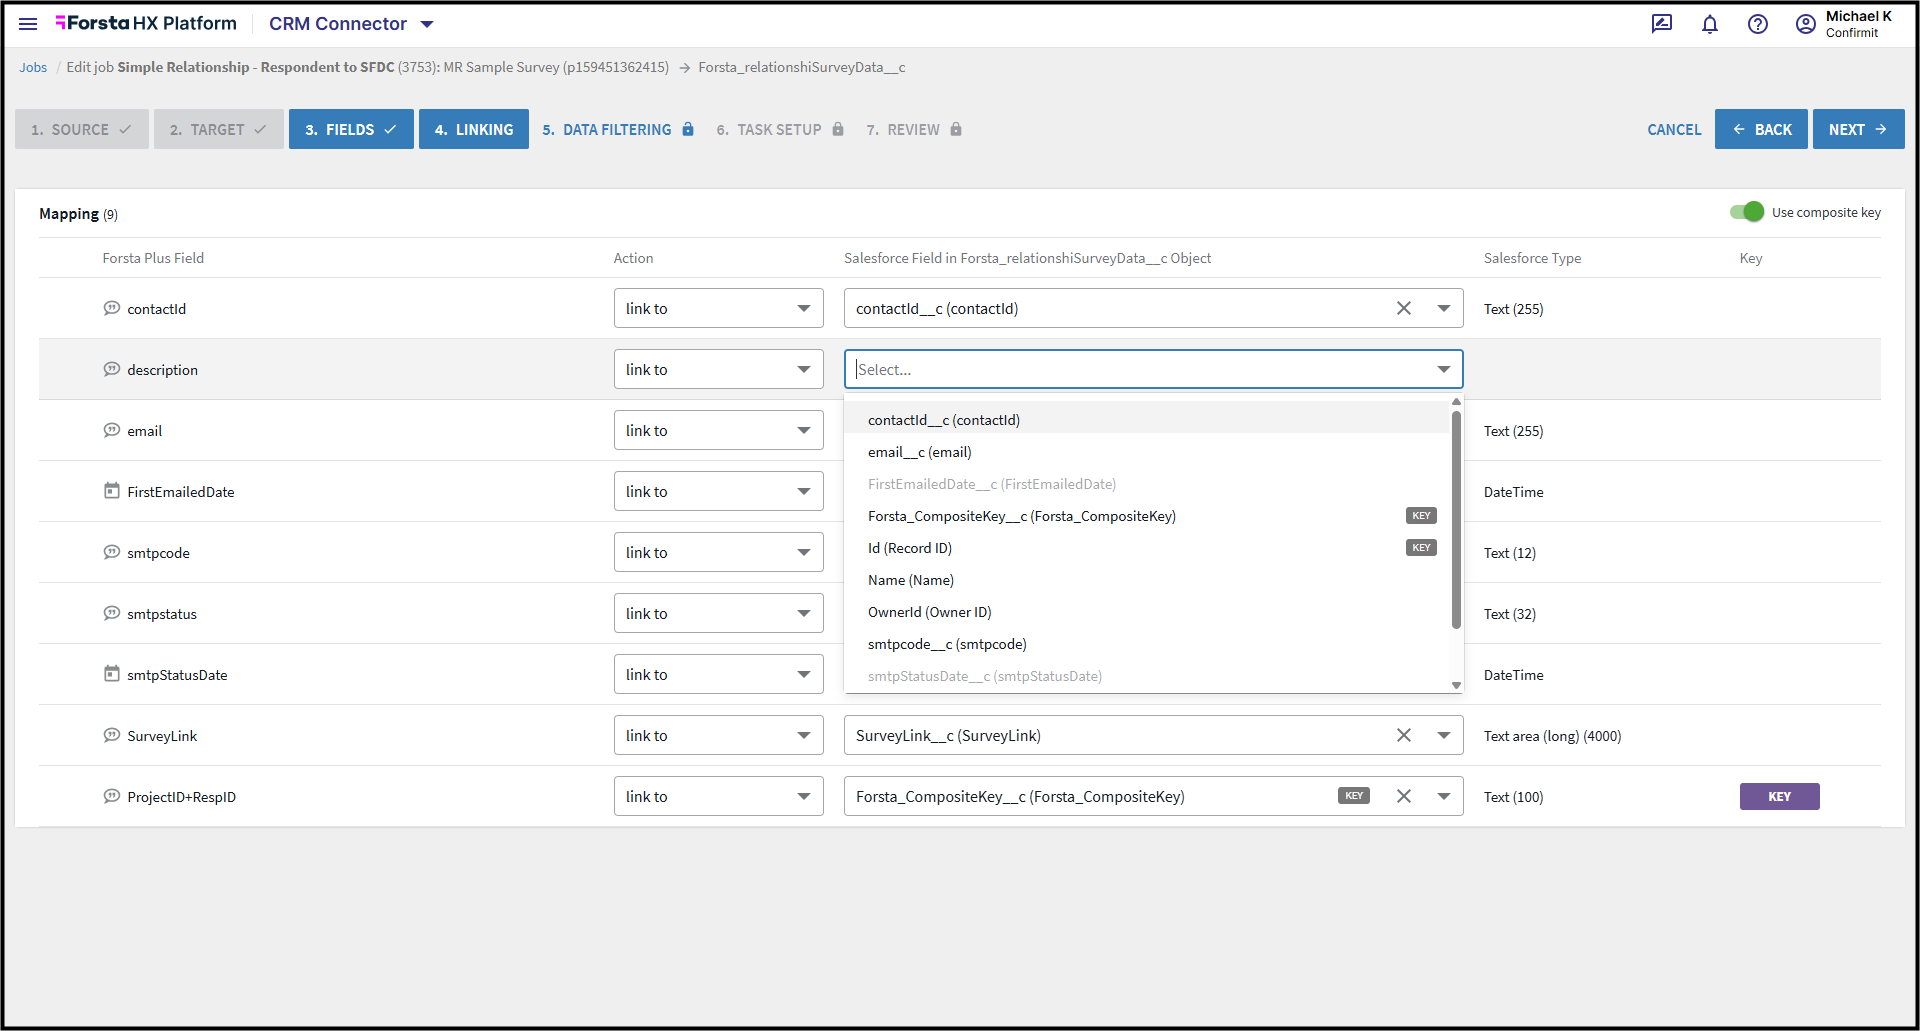This screenshot has height=1031, width=1920.
Task: Click the lock icon on Data Filtering
Action: [x=688, y=129]
